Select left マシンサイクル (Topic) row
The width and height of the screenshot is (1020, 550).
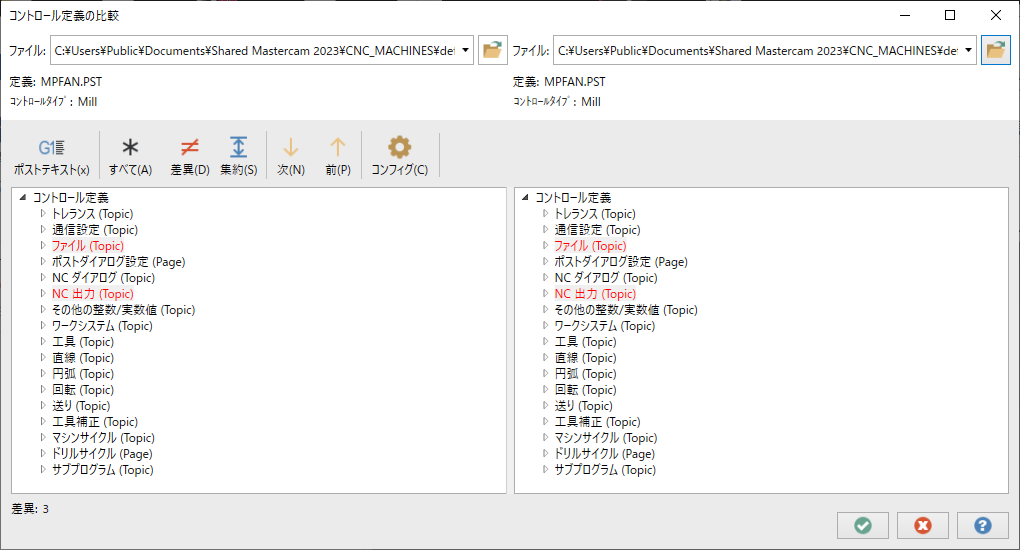coord(103,438)
